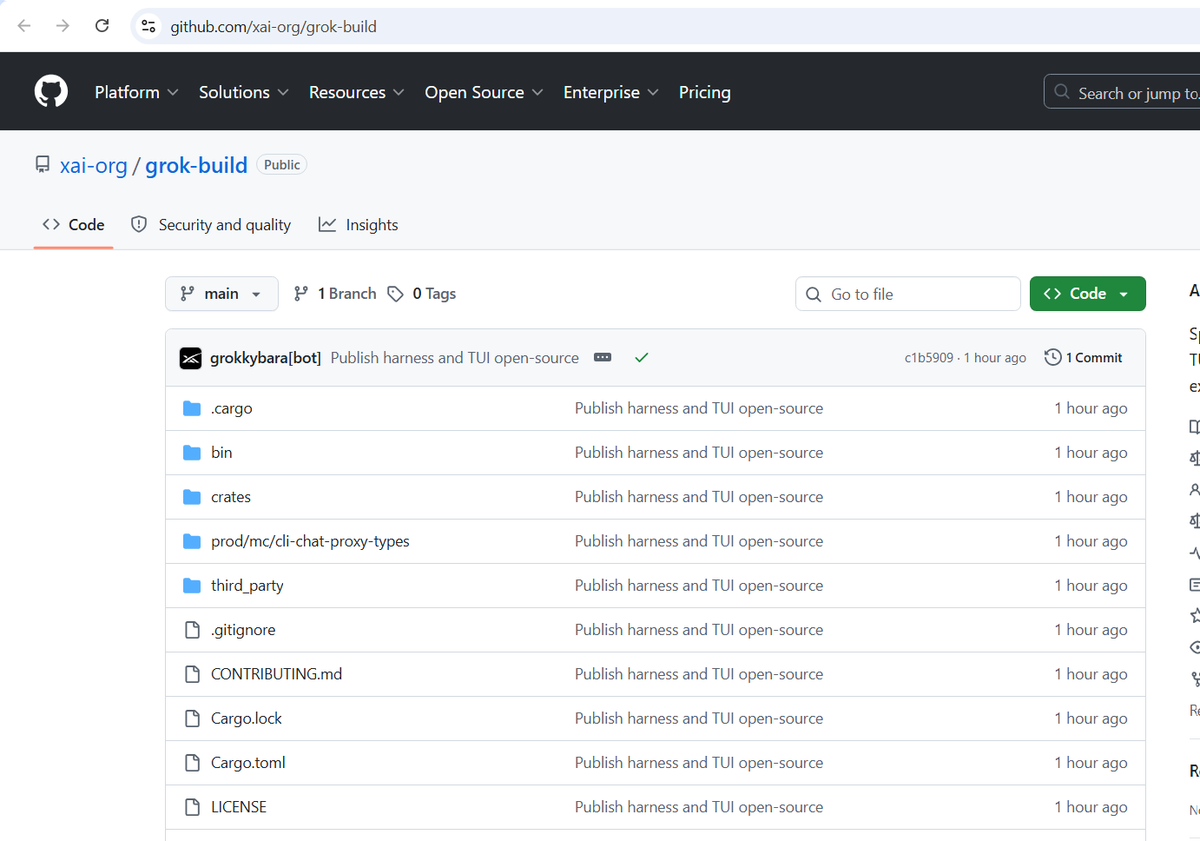View the 1 Branch link
This screenshot has height=841, width=1200.
335,294
